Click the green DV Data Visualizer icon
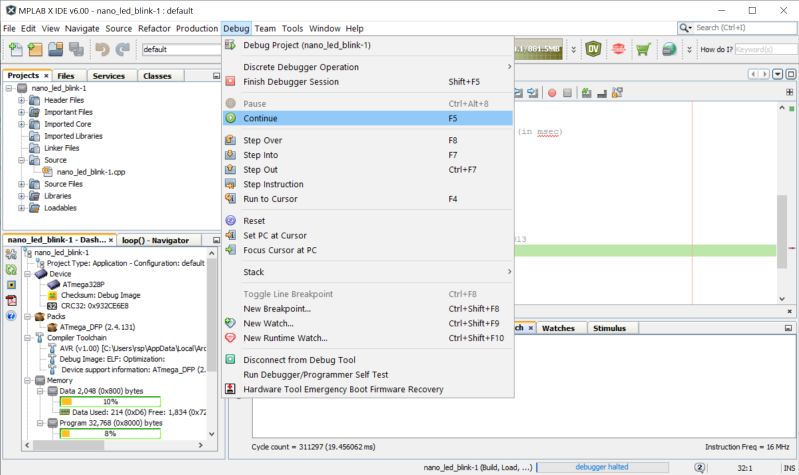 [x=593, y=49]
